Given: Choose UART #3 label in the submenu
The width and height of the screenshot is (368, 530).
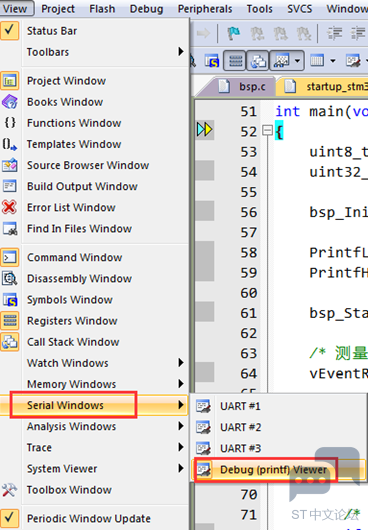Looking at the screenshot, I should [x=241, y=448].
